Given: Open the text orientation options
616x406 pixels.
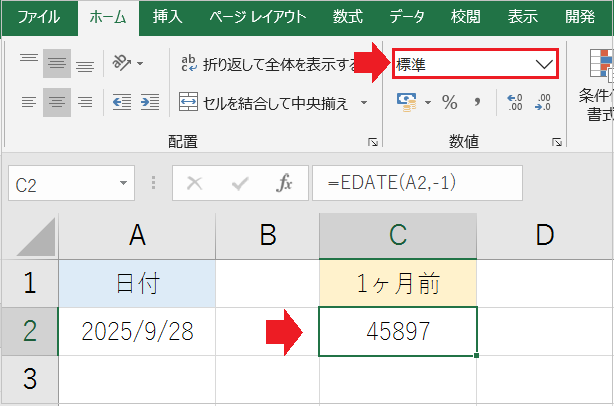Looking at the screenshot, I should pos(127,63).
